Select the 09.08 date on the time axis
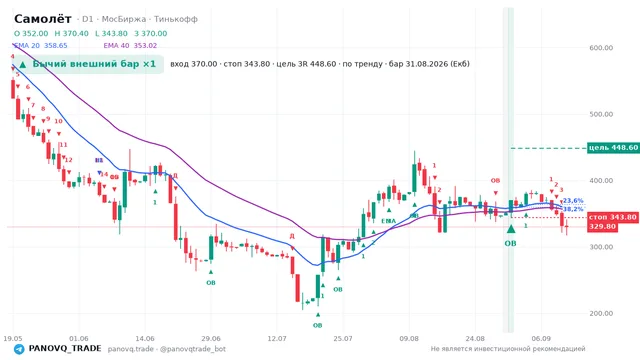This screenshot has width=640, height=360. [x=409, y=338]
